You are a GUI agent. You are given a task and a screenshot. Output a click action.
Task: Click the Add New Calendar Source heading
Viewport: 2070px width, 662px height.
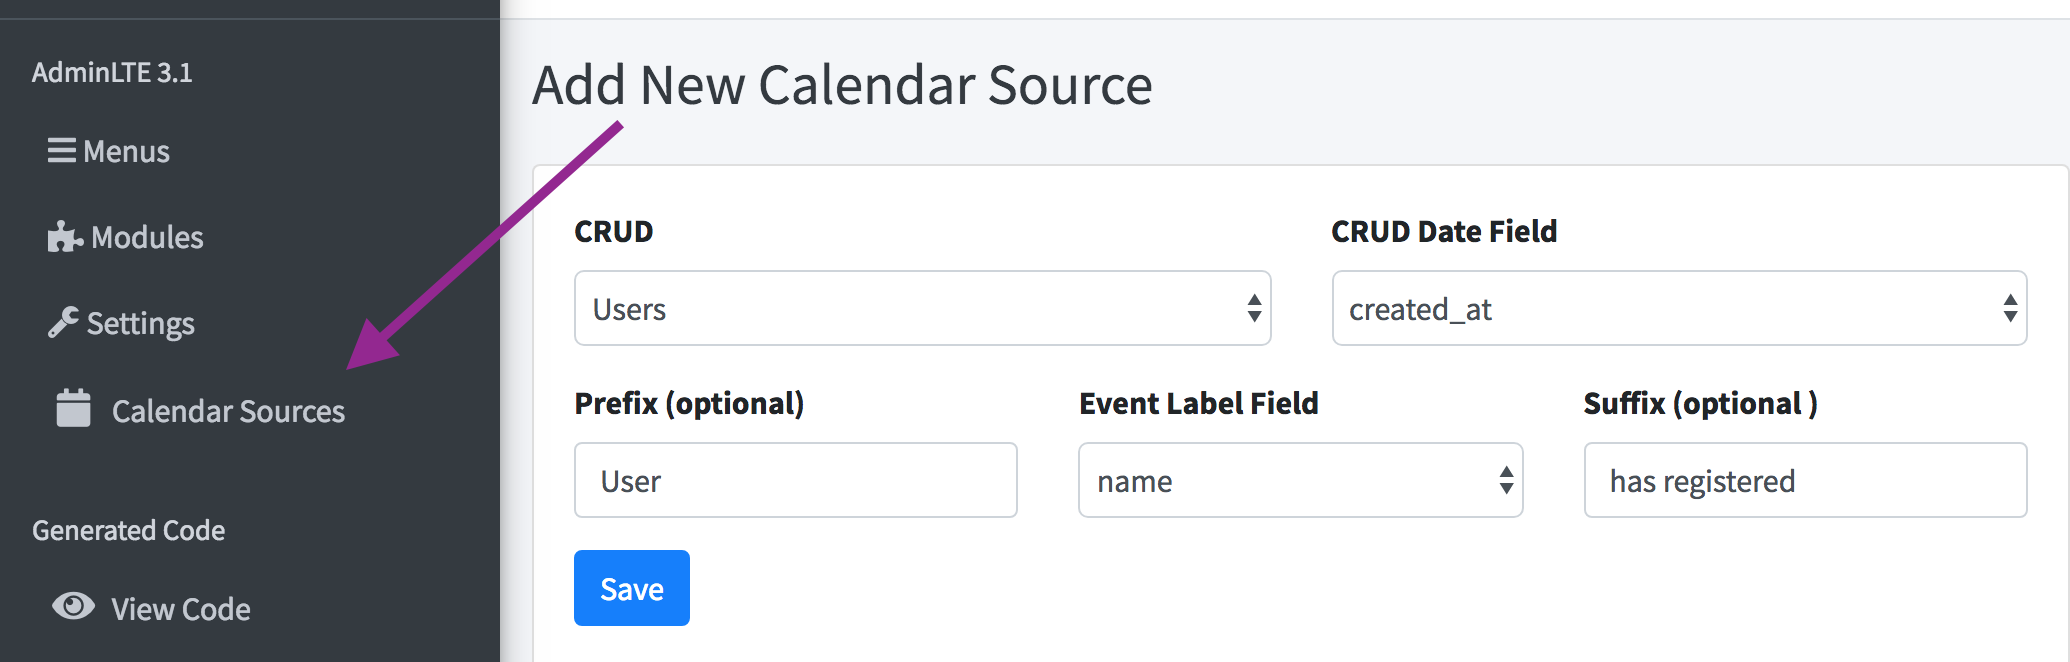(x=842, y=85)
